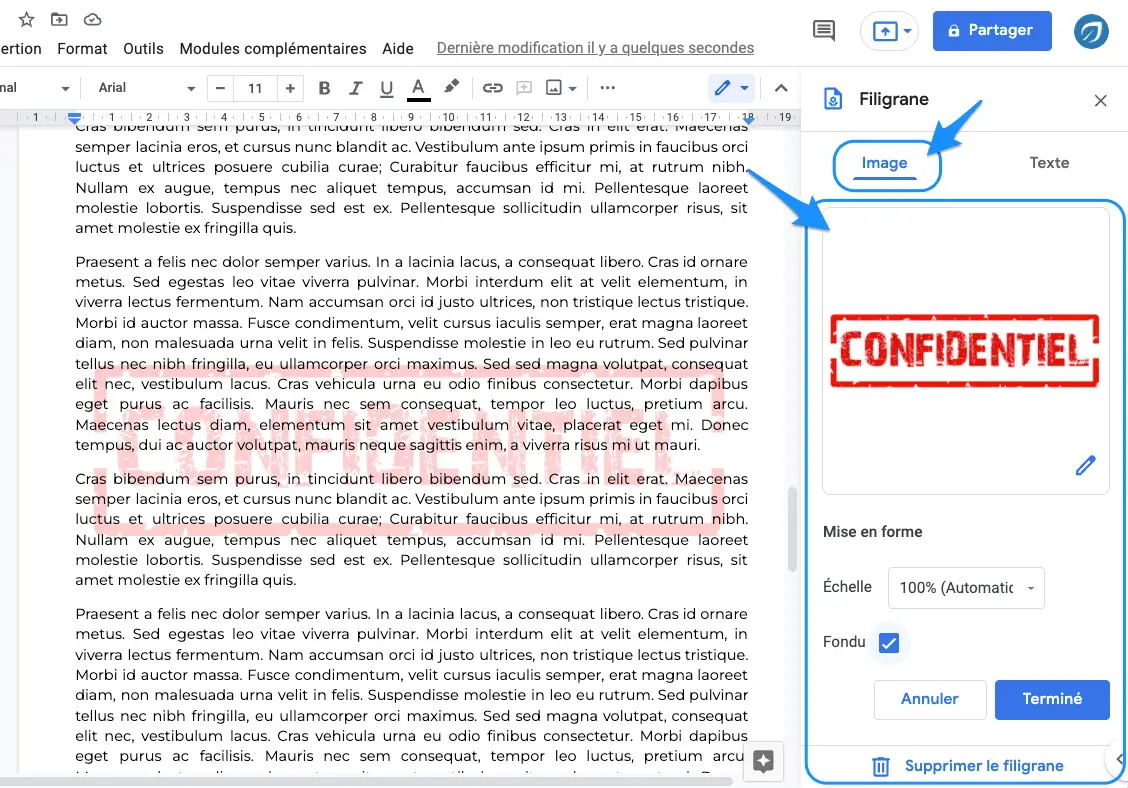Uncheck the Fondu checkbox

click(889, 643)
